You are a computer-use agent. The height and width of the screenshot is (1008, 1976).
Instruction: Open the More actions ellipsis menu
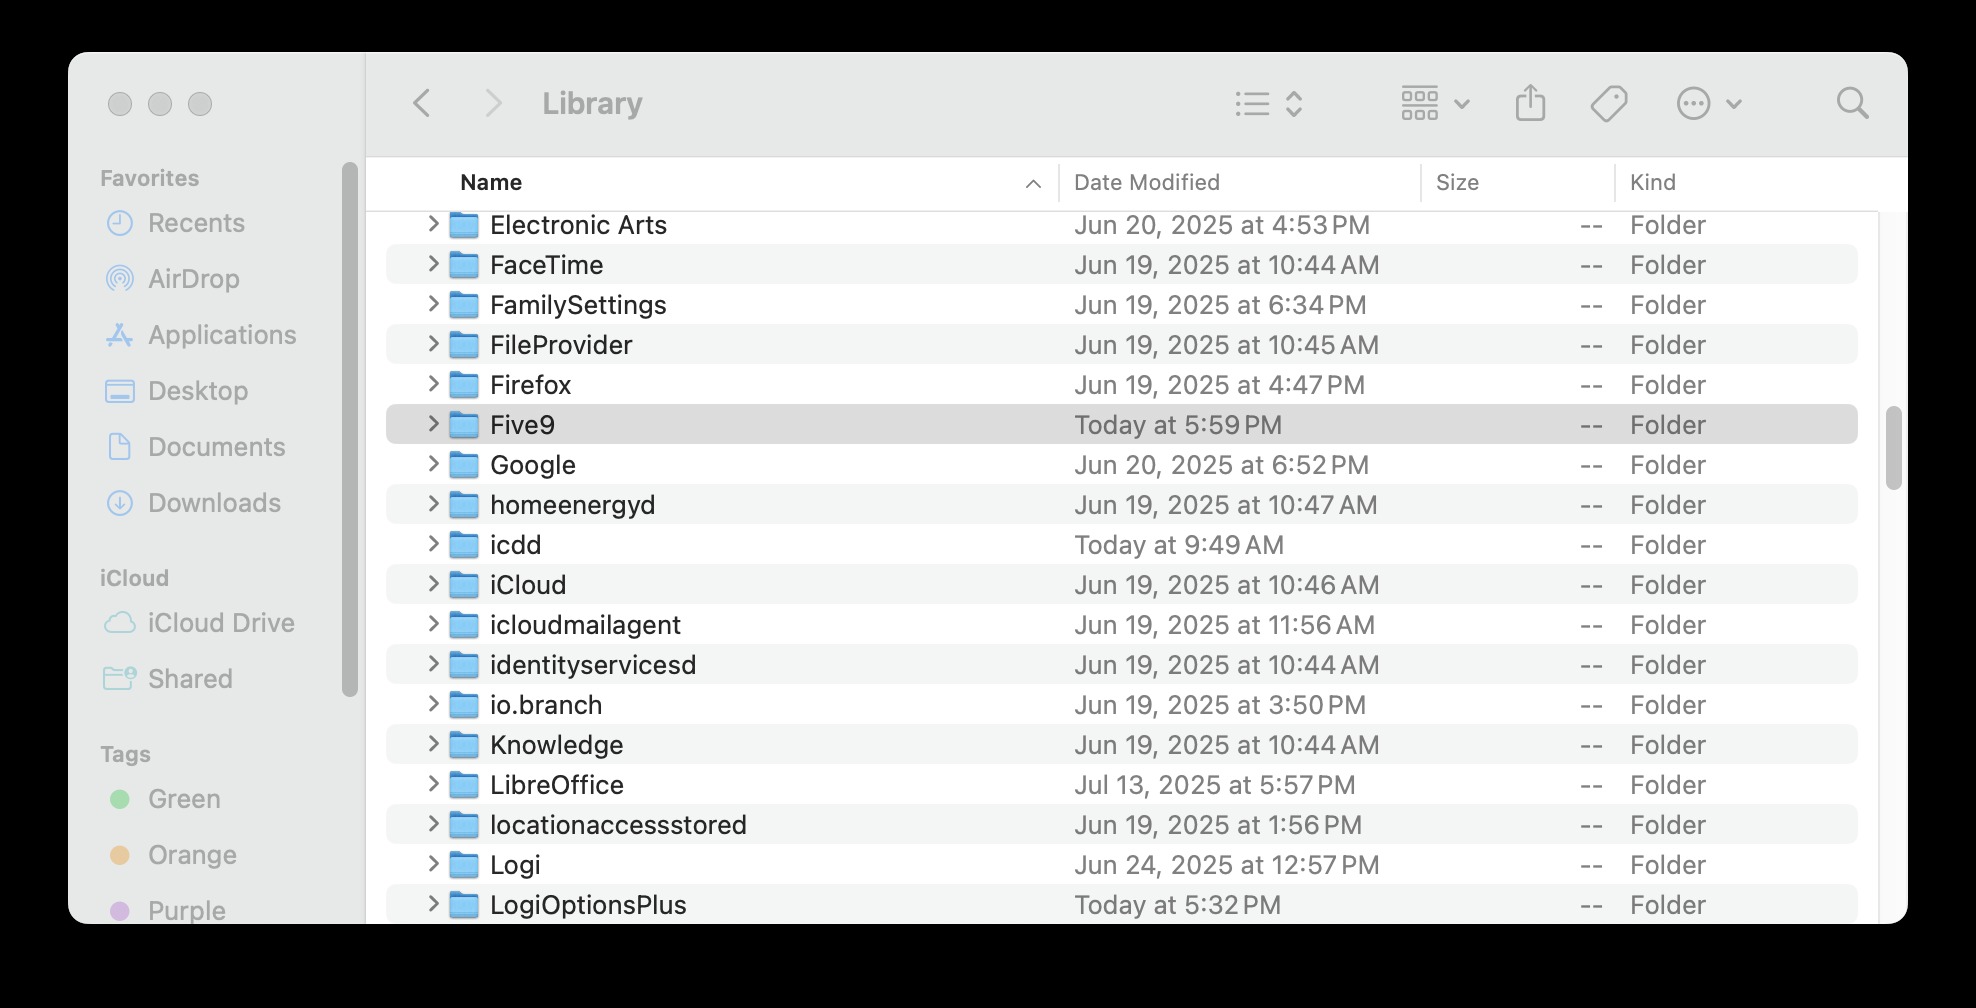(x=1708, y=103)
